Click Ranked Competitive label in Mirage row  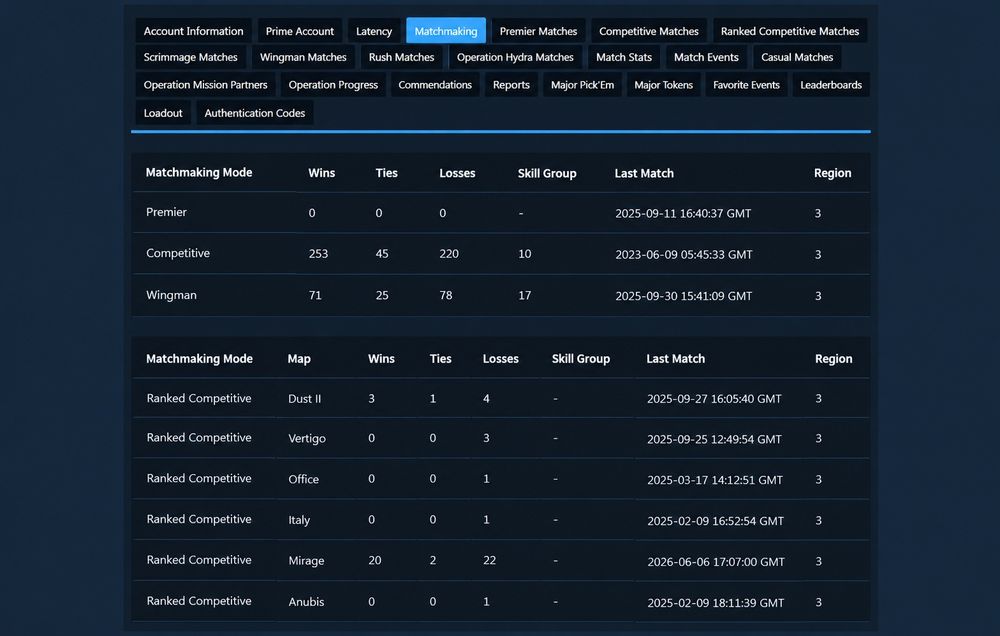(x=199, y=559)
